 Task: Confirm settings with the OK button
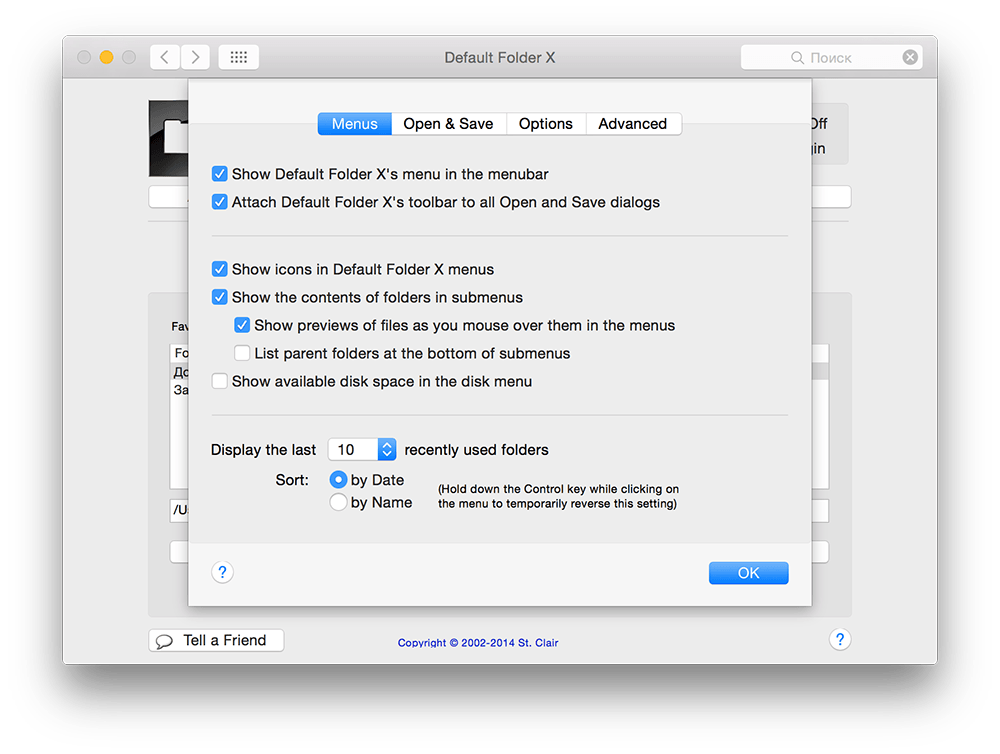(x=749, y=573)
